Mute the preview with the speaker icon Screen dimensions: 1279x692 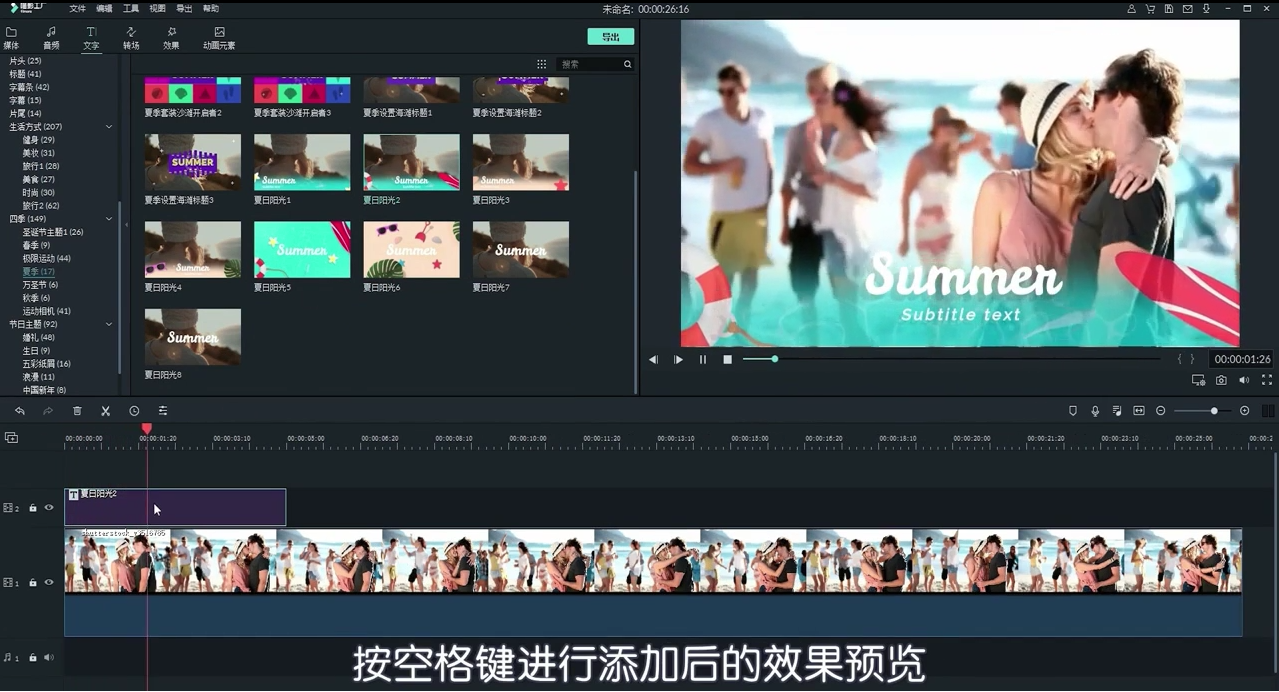pyautogui.click(x=1244, y=380)
